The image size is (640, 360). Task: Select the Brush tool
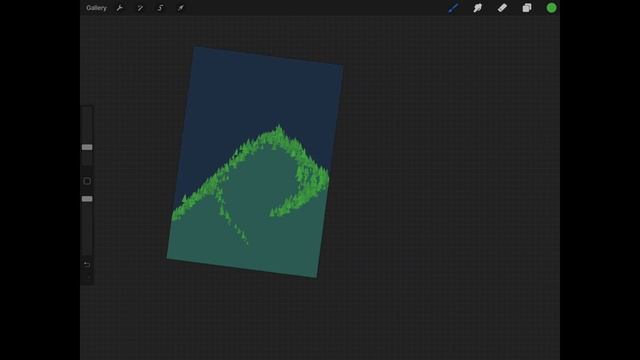coord(453,8)
